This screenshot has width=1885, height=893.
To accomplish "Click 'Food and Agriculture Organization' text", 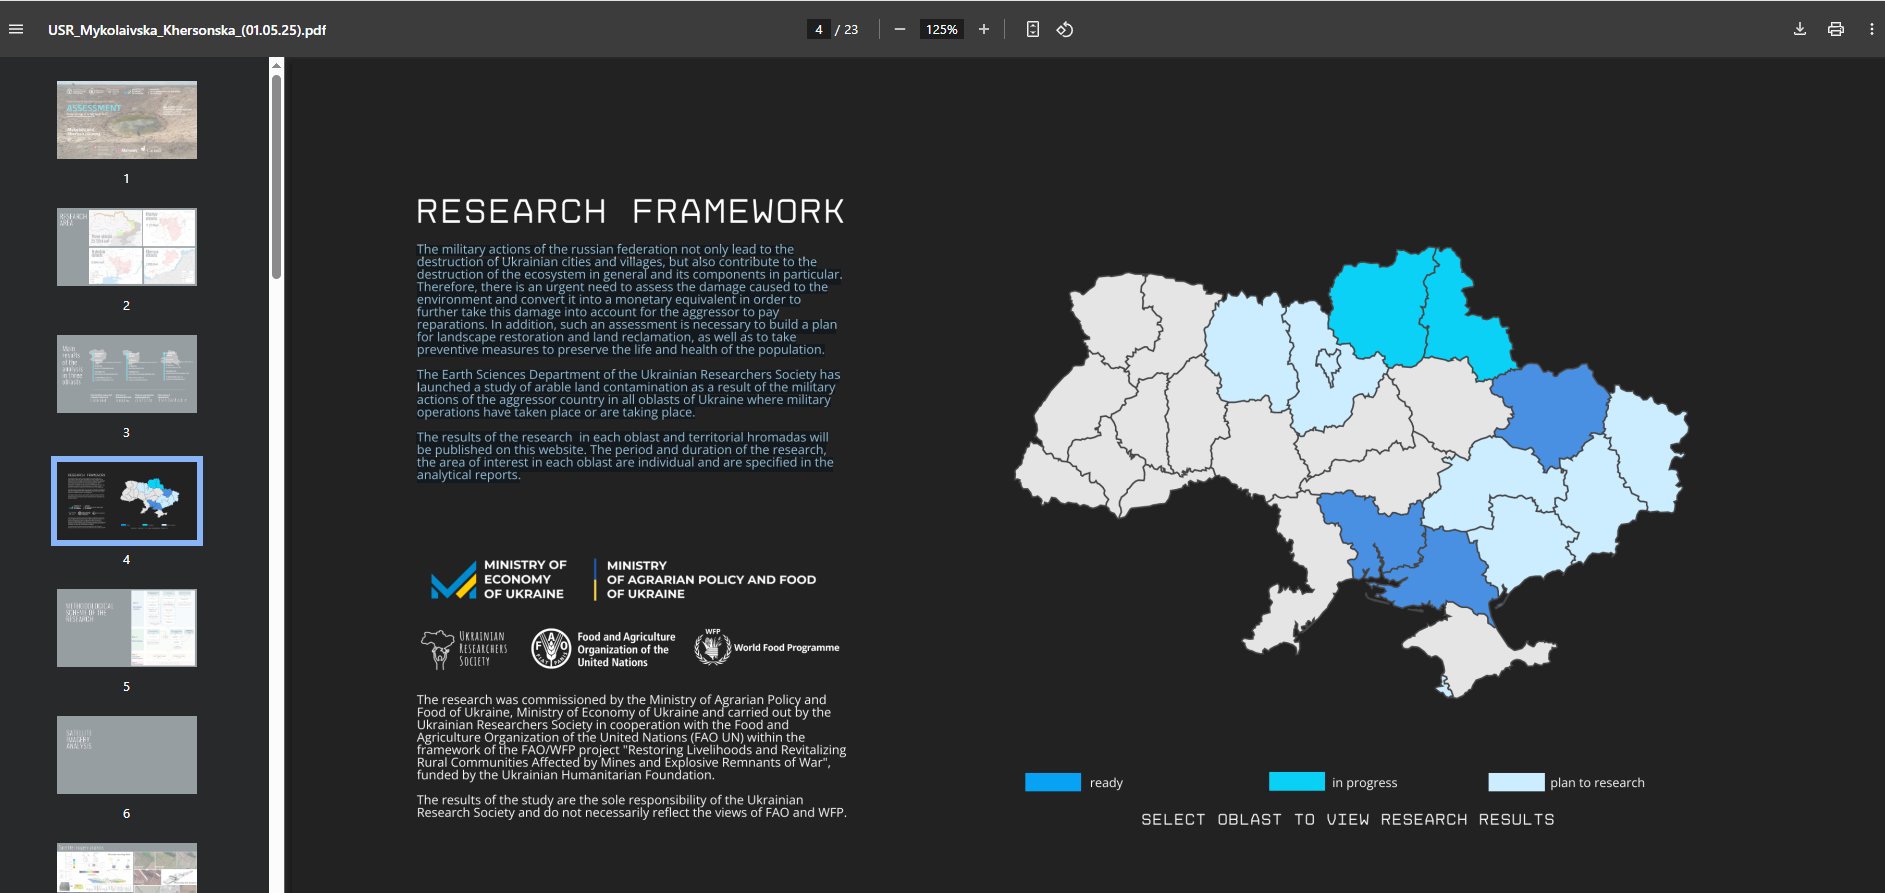I will 626,649.
